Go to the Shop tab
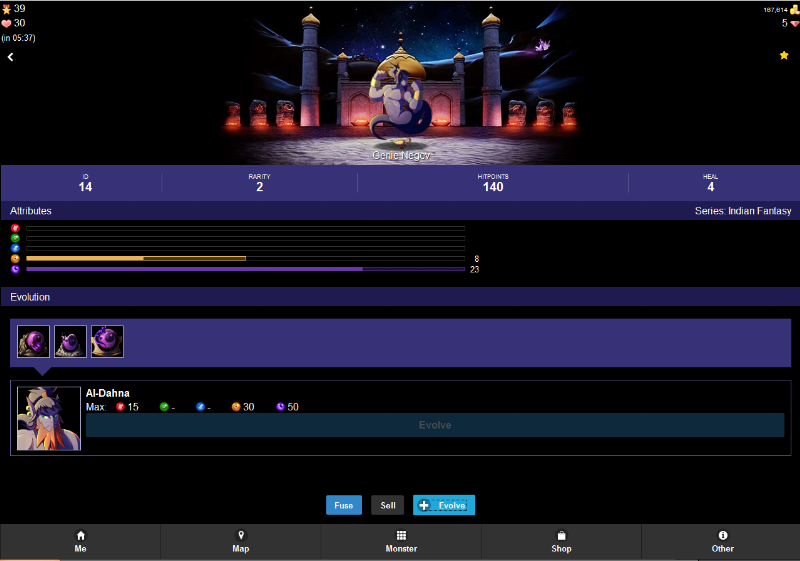 tap(561, 541)
